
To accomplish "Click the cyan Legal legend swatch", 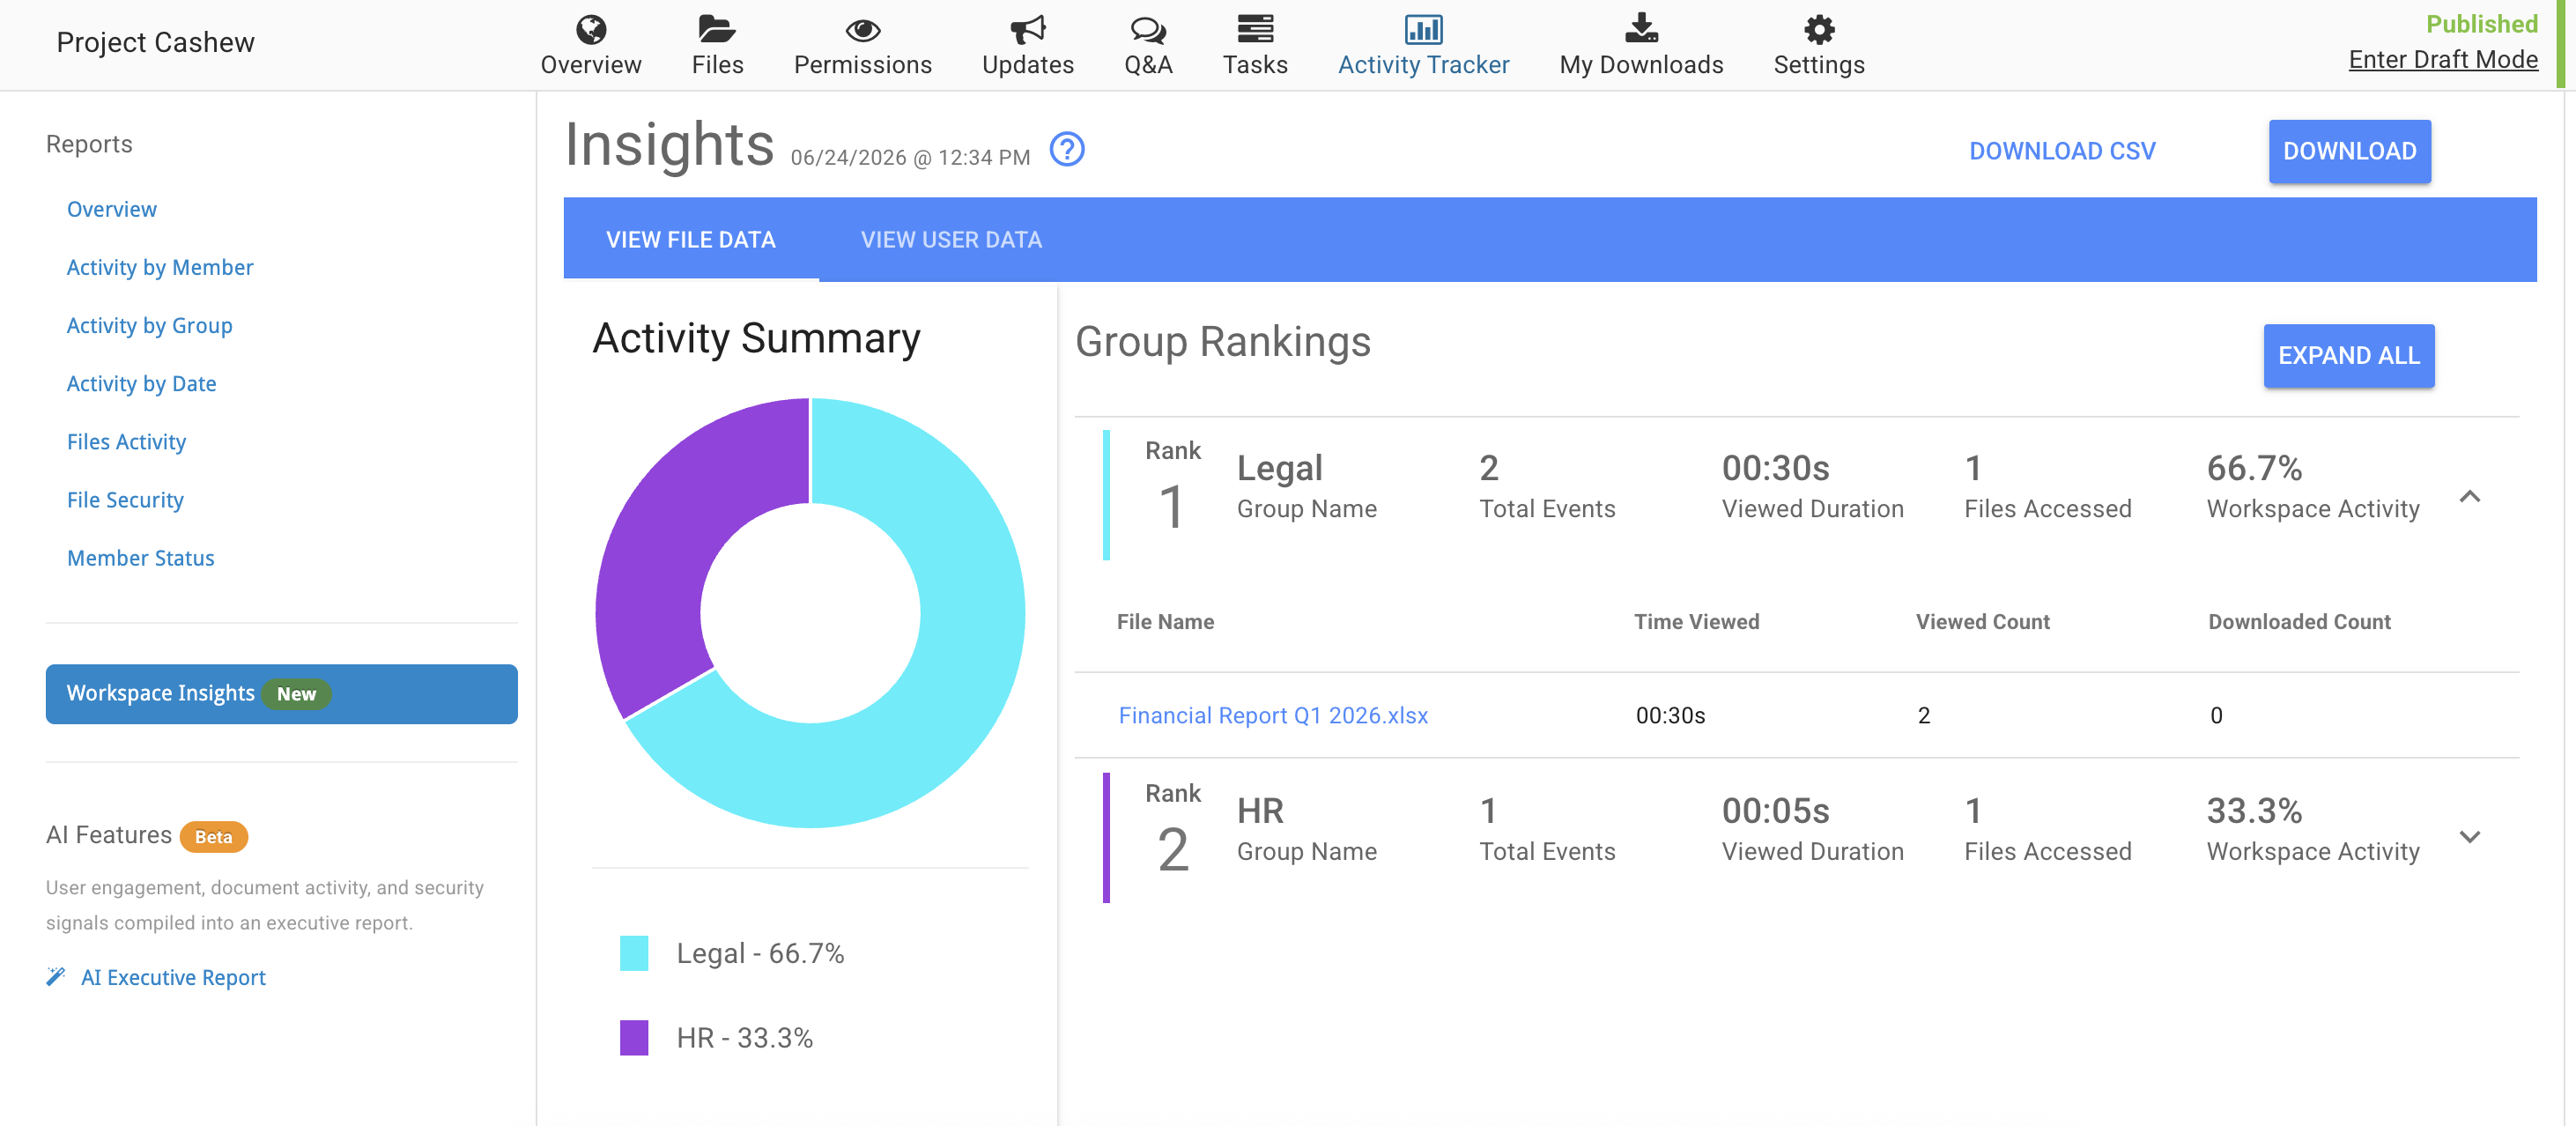I will pos(633,953).
